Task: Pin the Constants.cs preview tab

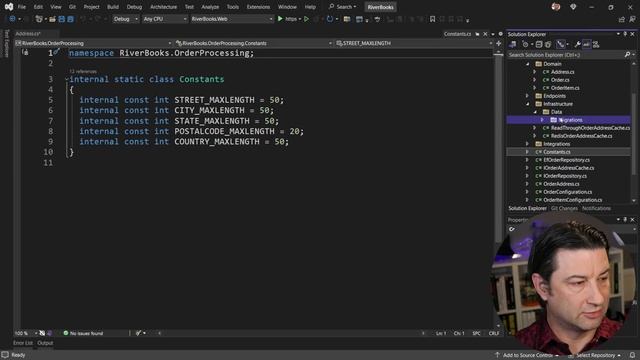Action: (x=477, y=34)
